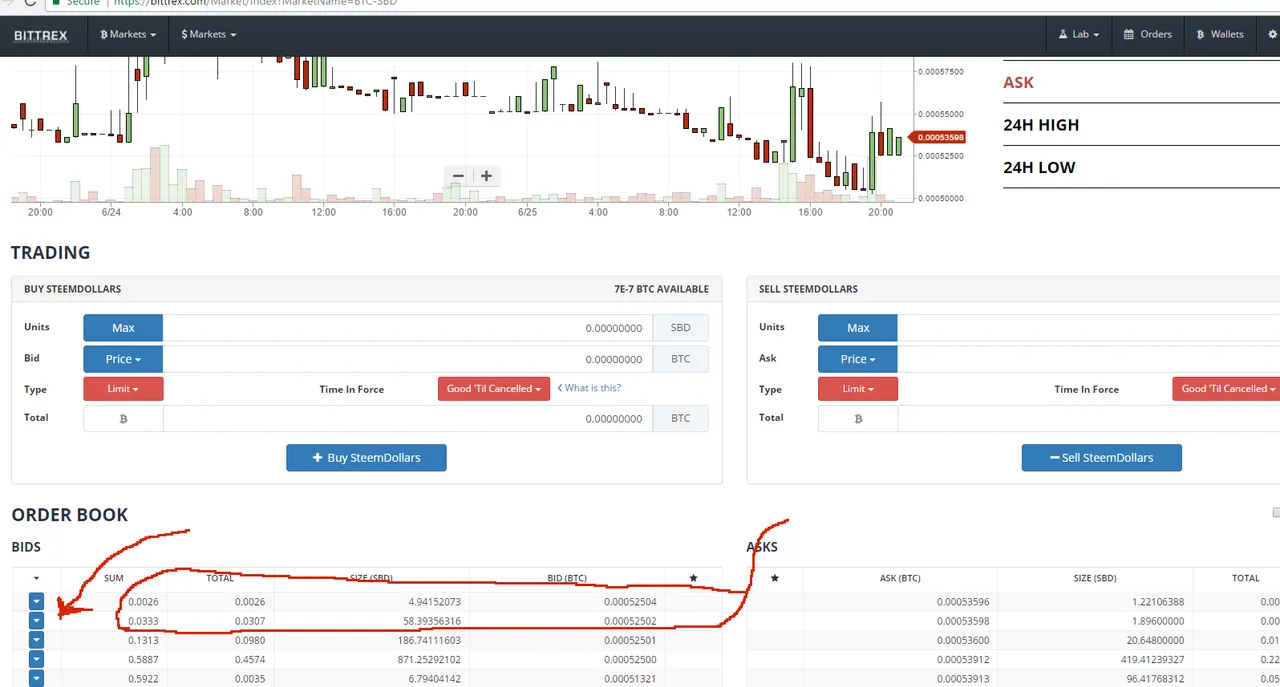This screenshot has width=1280, height=687.
Task: Open Limit type dropdown in Sell panel
Action: pos(858,389)
